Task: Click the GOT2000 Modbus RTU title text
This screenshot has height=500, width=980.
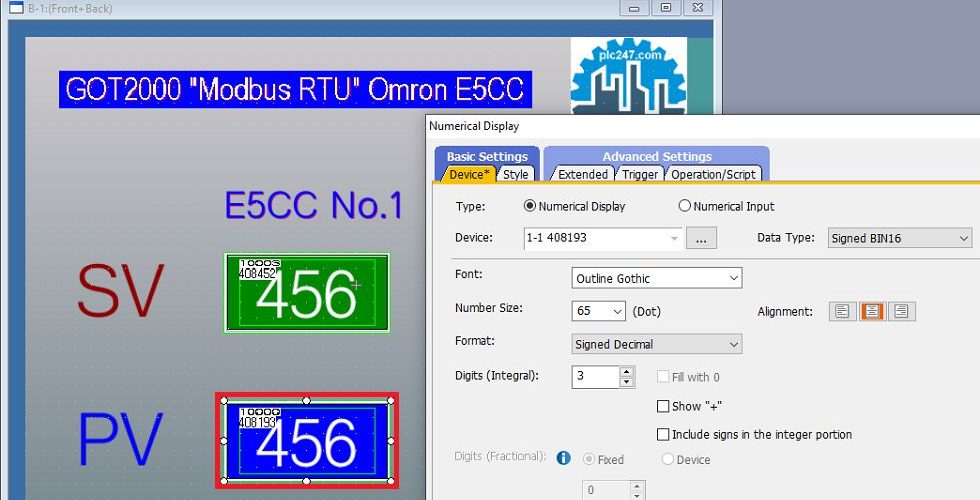Action: pyautogui.click(x=295, y=89)
